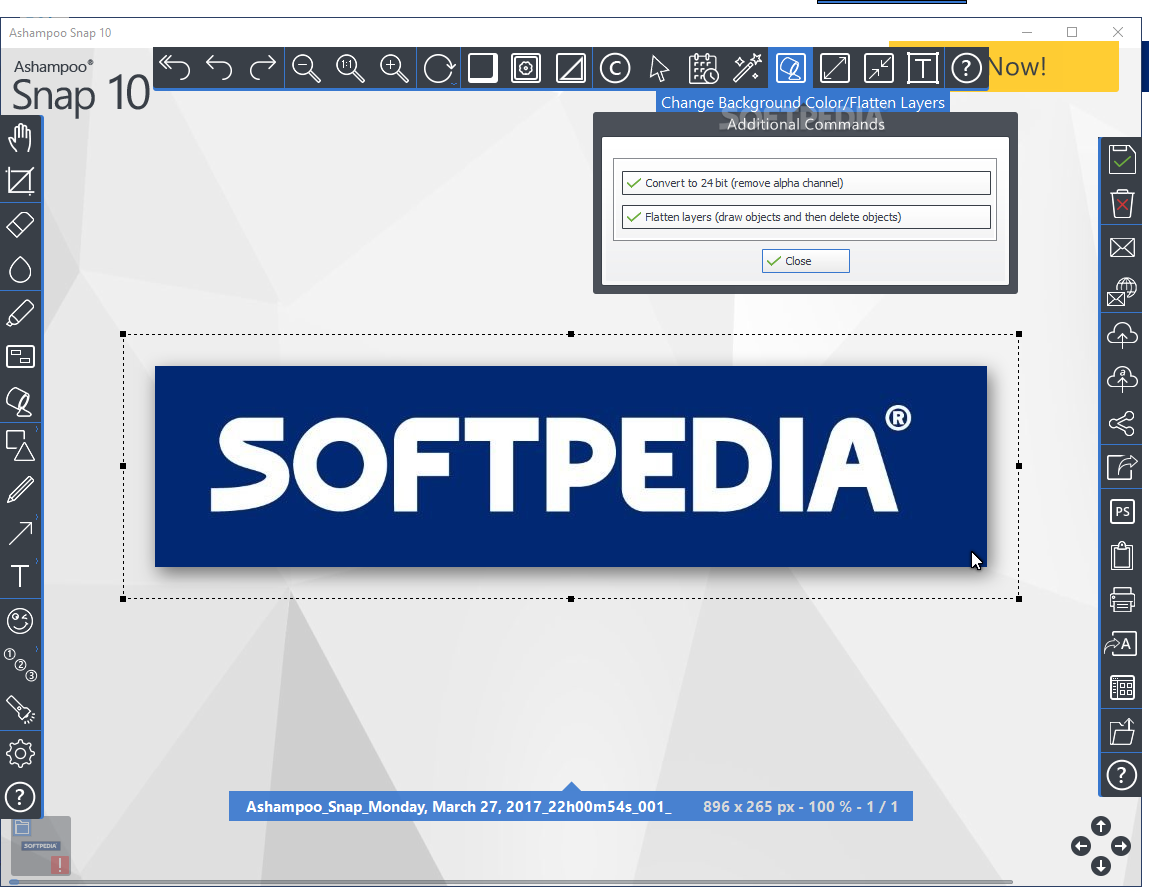The height and width of the screenshot is (887, 1149).
Task: Zoom out with the minus magnifier
Action: (x=306, y=68)
